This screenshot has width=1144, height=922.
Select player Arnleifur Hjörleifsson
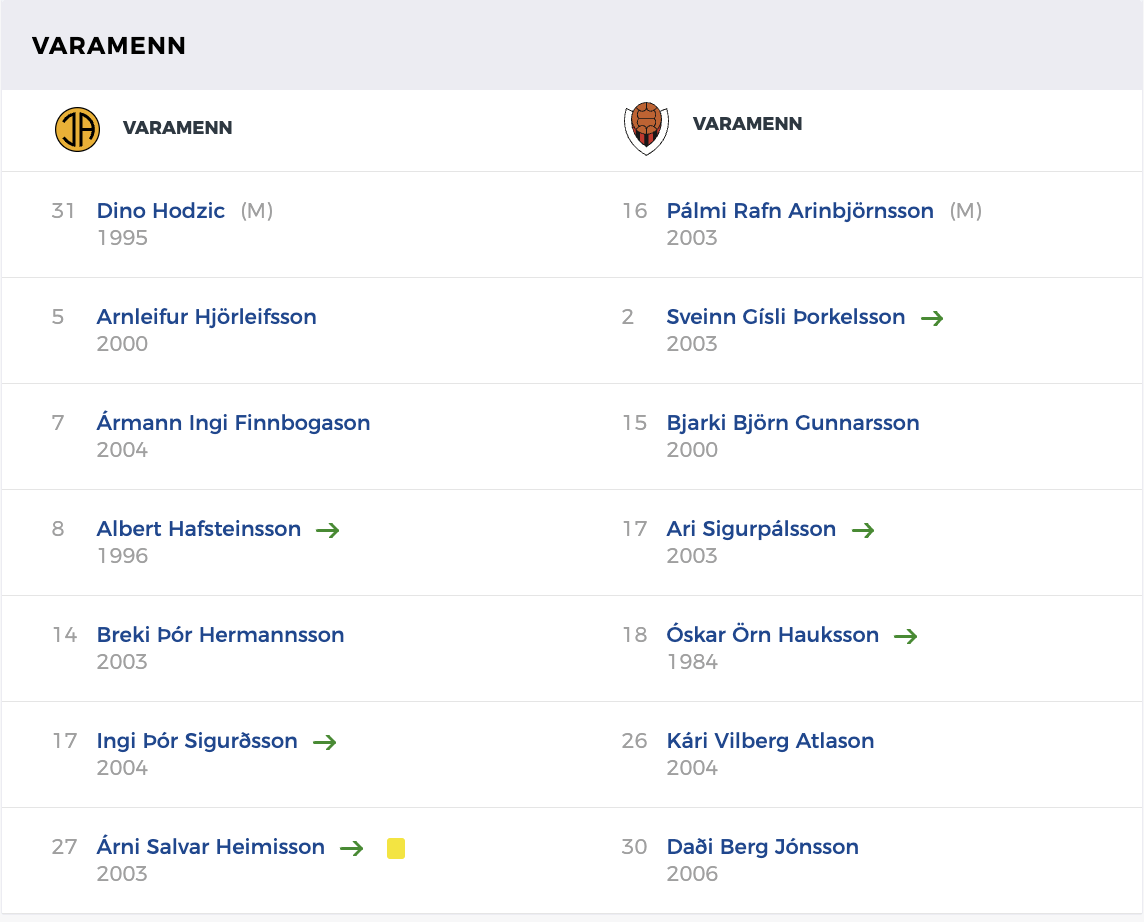[x=207, y=317]
